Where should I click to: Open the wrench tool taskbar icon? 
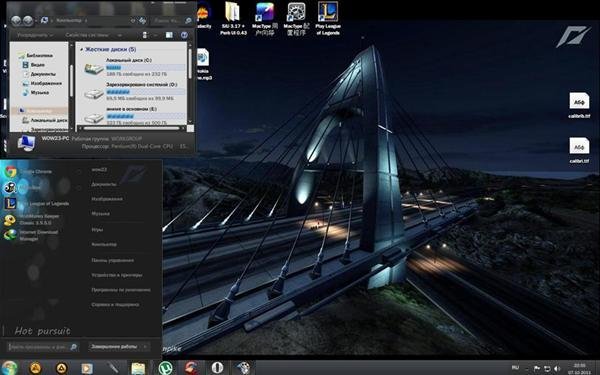pos(113,368)
